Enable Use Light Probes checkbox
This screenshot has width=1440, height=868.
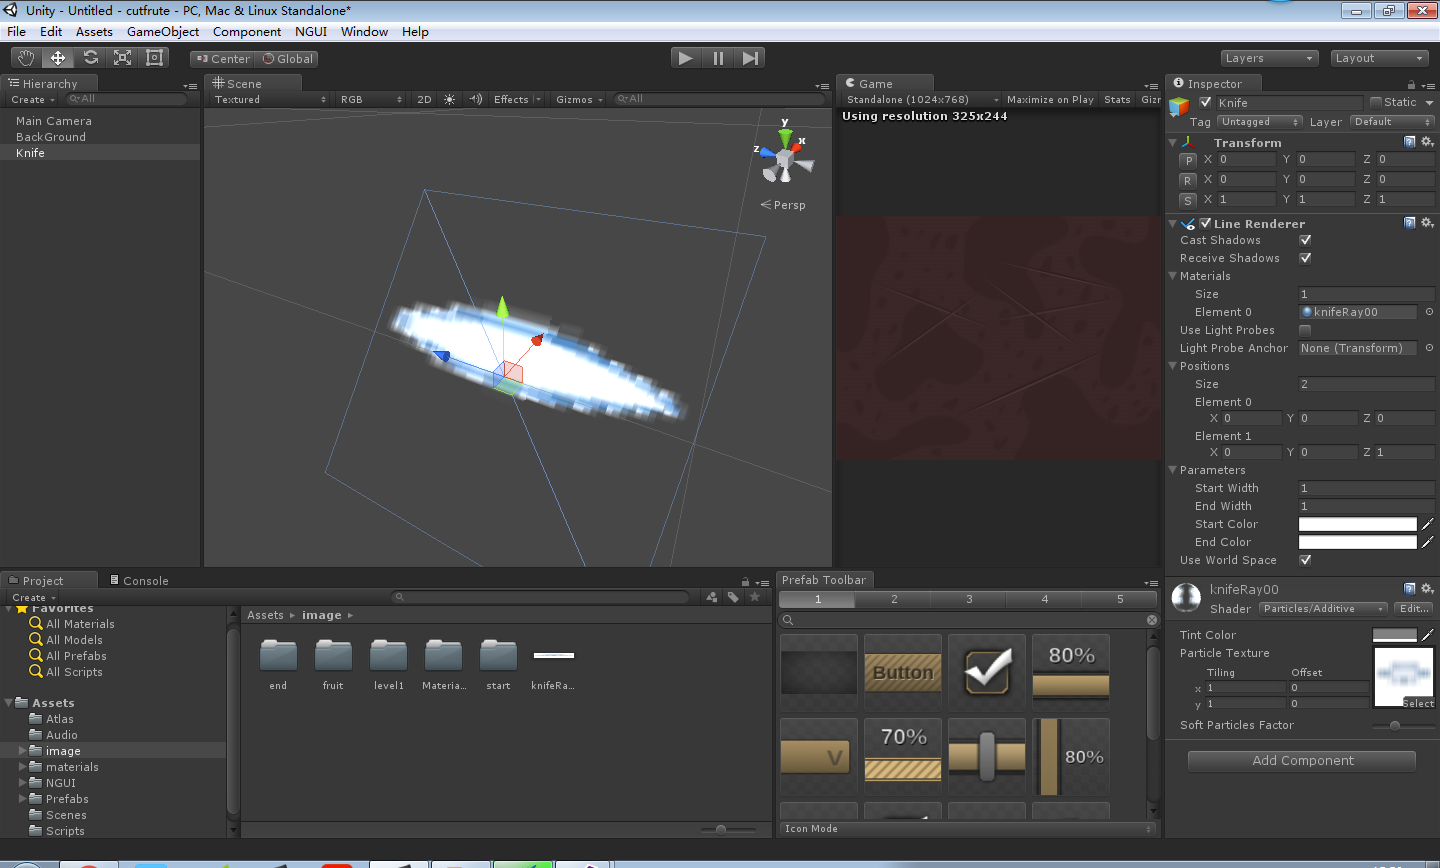coord(1305,330)
